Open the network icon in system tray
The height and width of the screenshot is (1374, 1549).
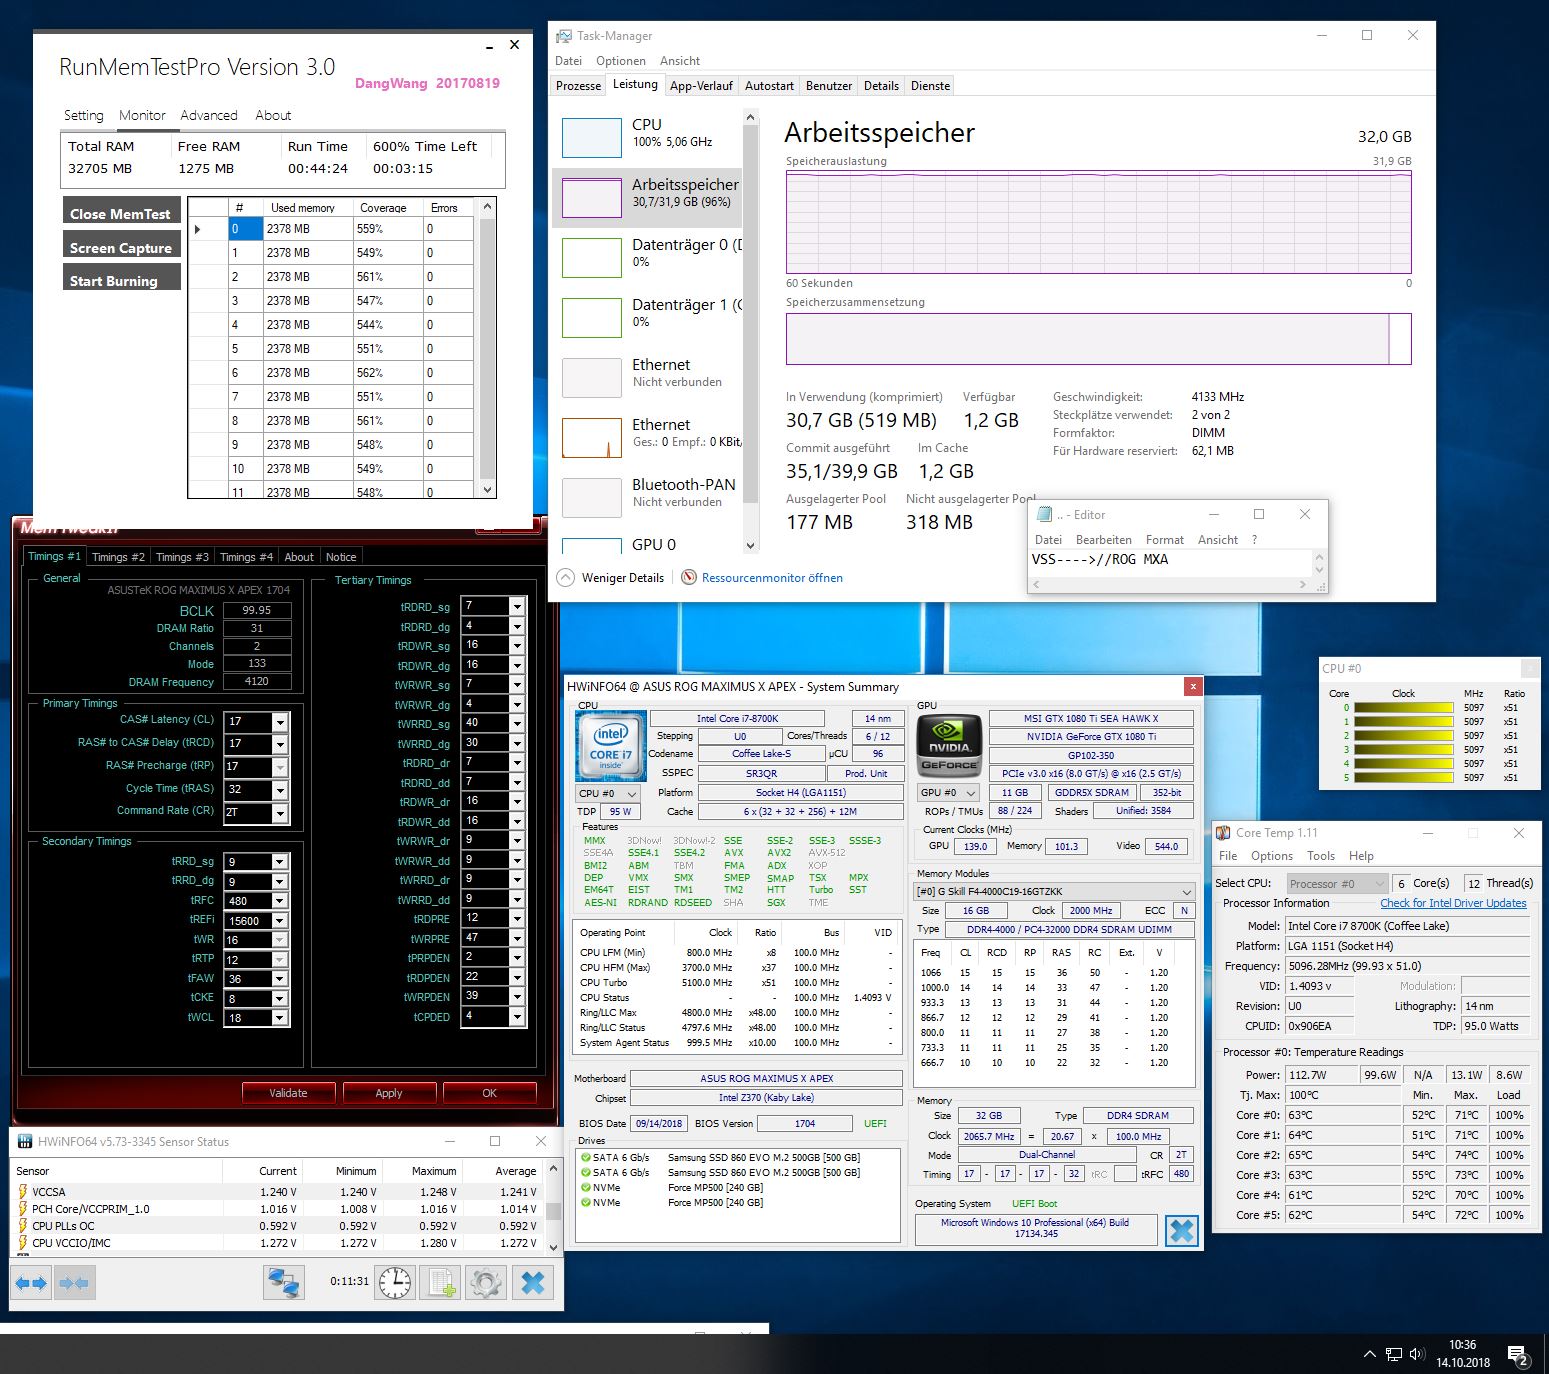(x=1394, y=1354)
